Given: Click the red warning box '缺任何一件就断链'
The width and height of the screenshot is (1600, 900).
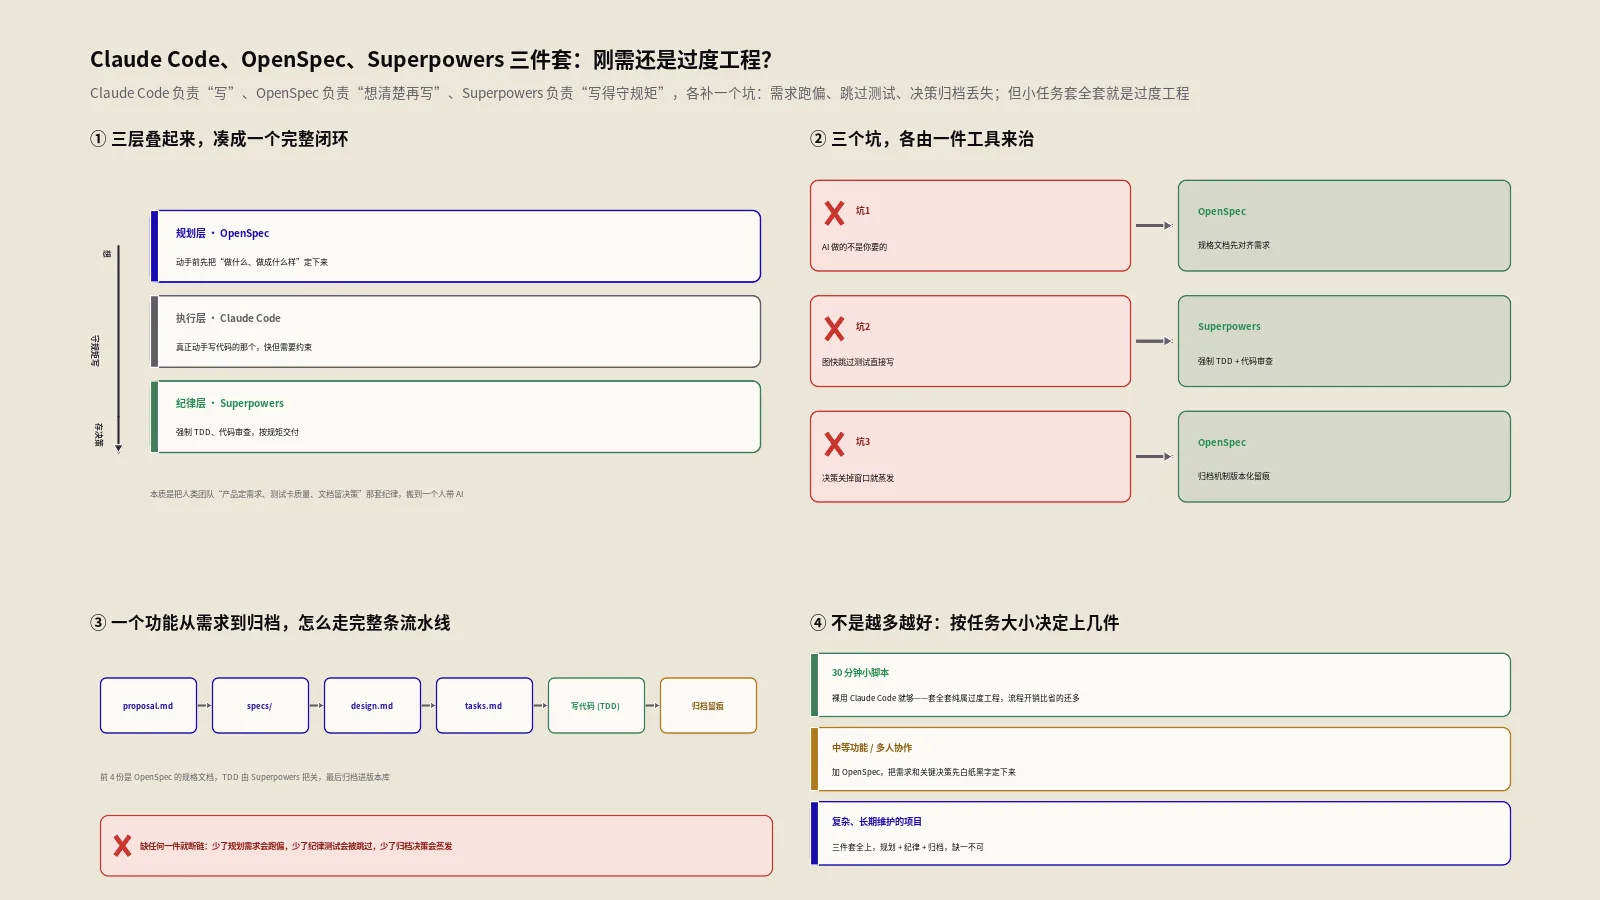Looking at the screenshot, I should (x=436, y=846).
